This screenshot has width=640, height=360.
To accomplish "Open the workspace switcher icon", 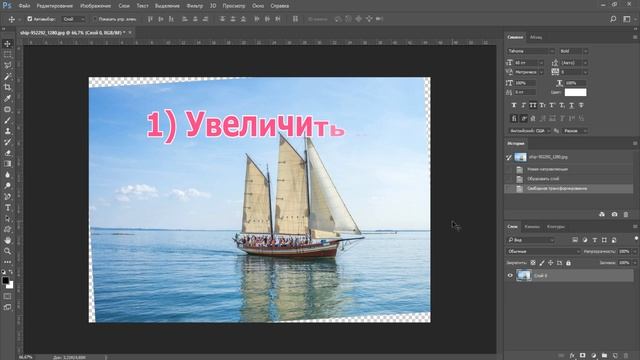I will [627, 19].
